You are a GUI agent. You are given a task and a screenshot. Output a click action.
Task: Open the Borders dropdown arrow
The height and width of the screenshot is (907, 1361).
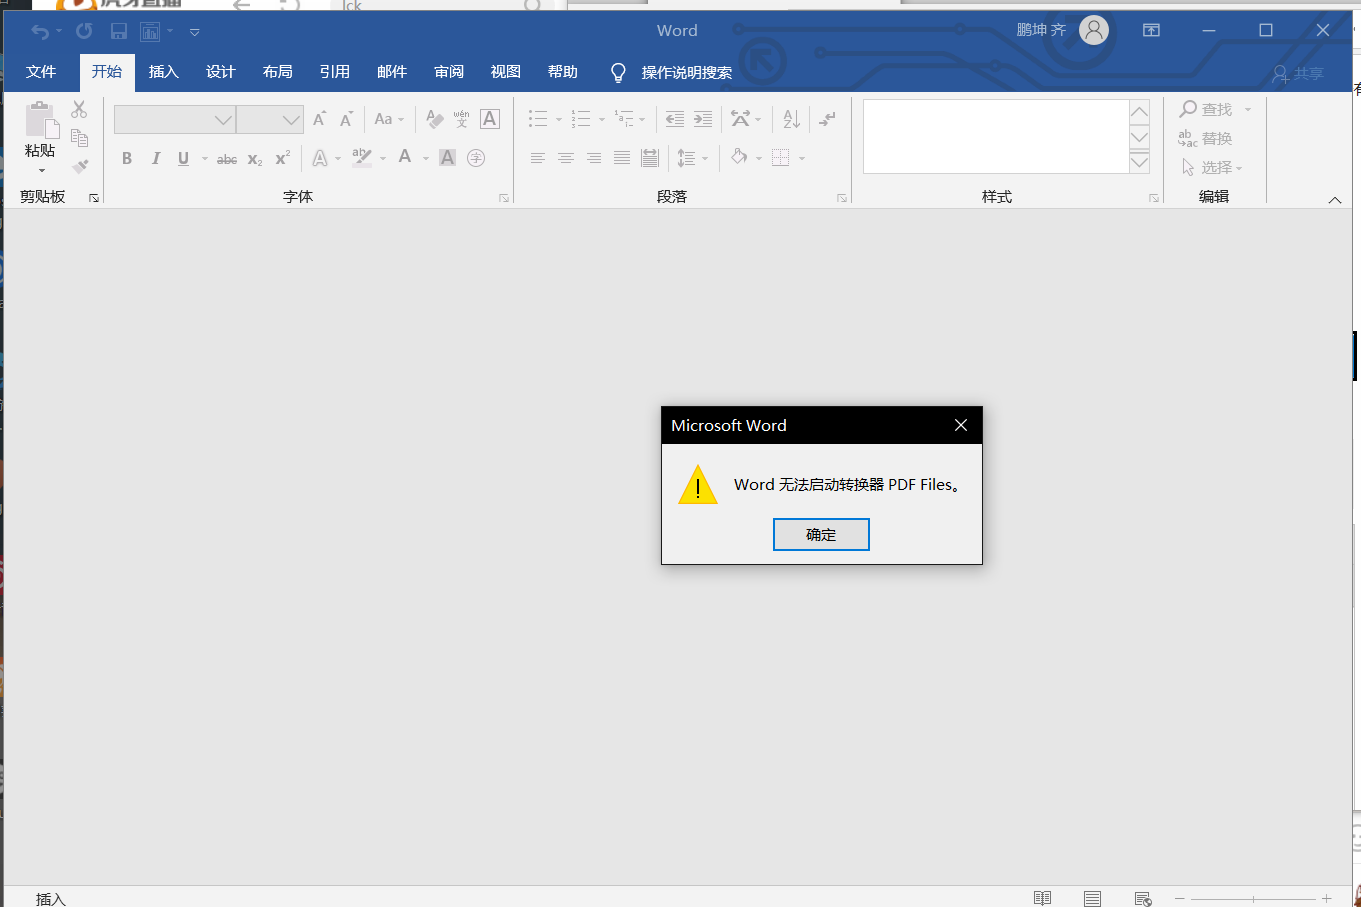coord(802,158)
